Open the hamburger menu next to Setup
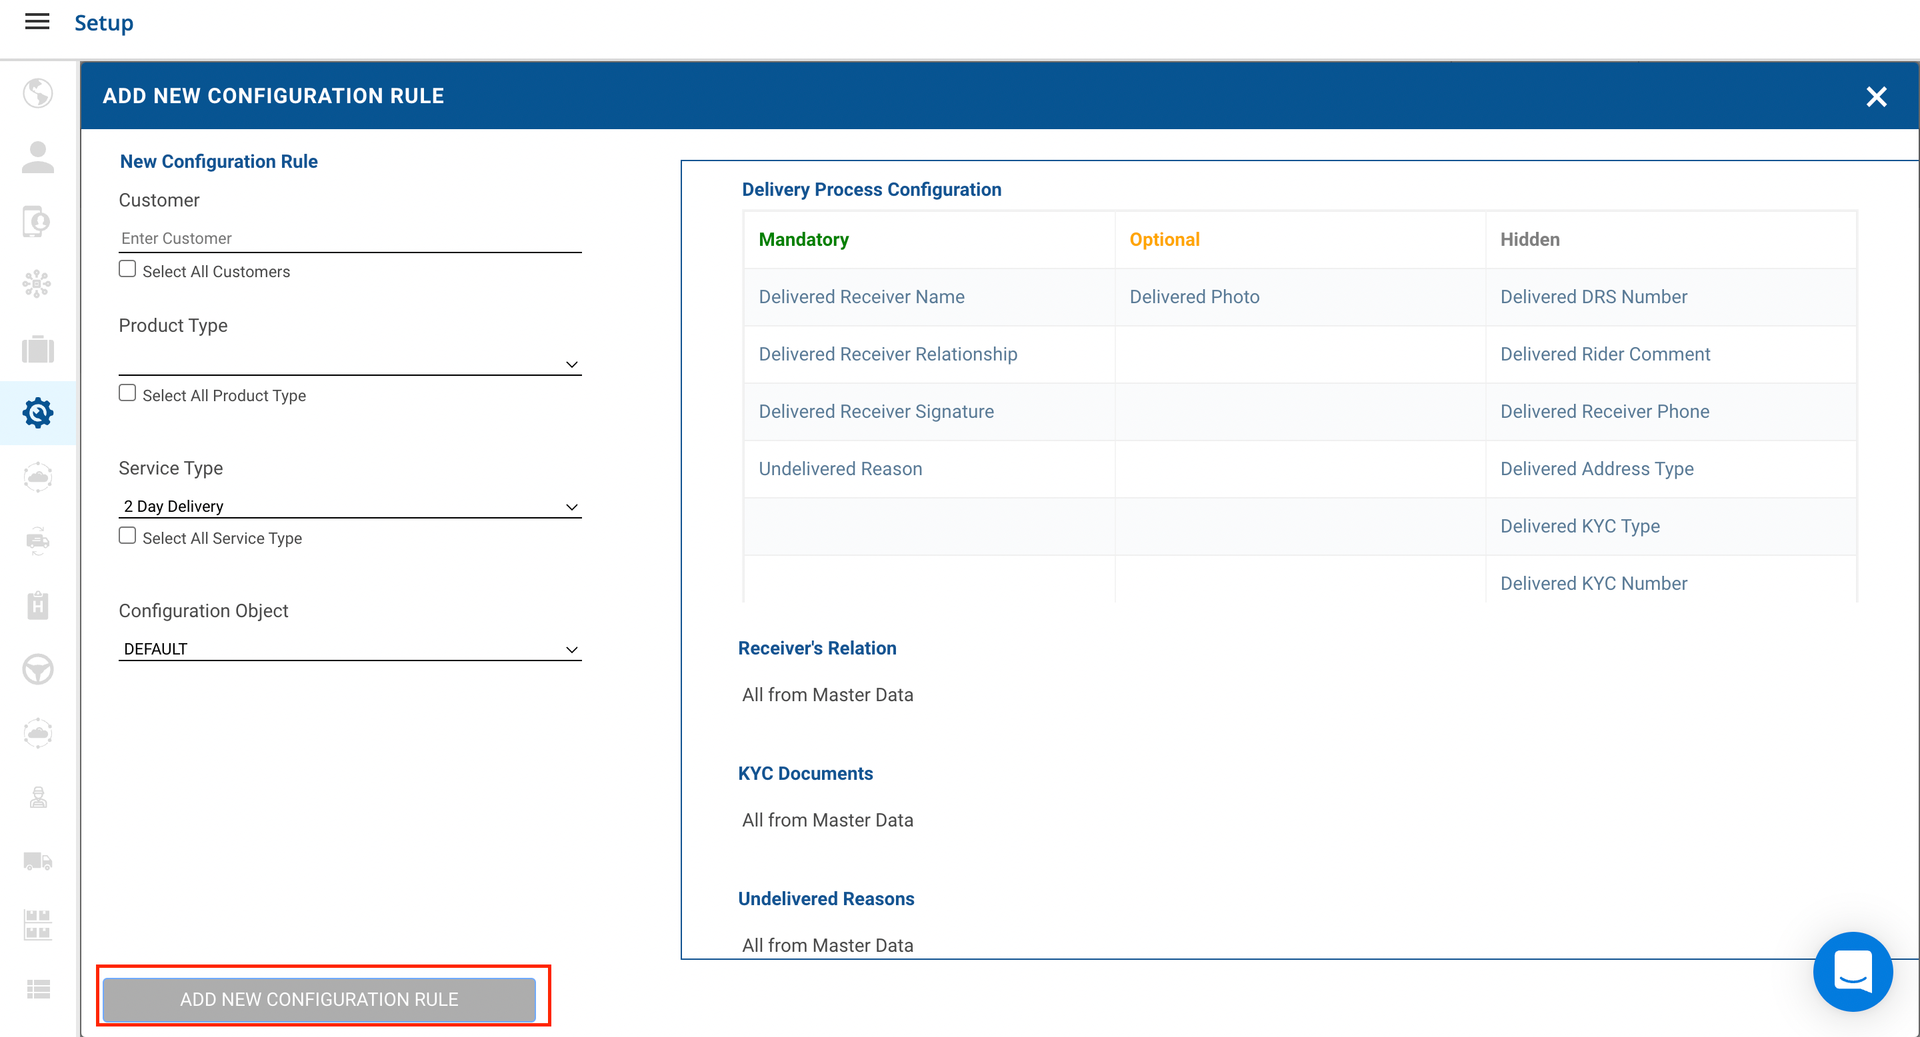Viewport: 1920px width, 1037px height. pos(37,22)
